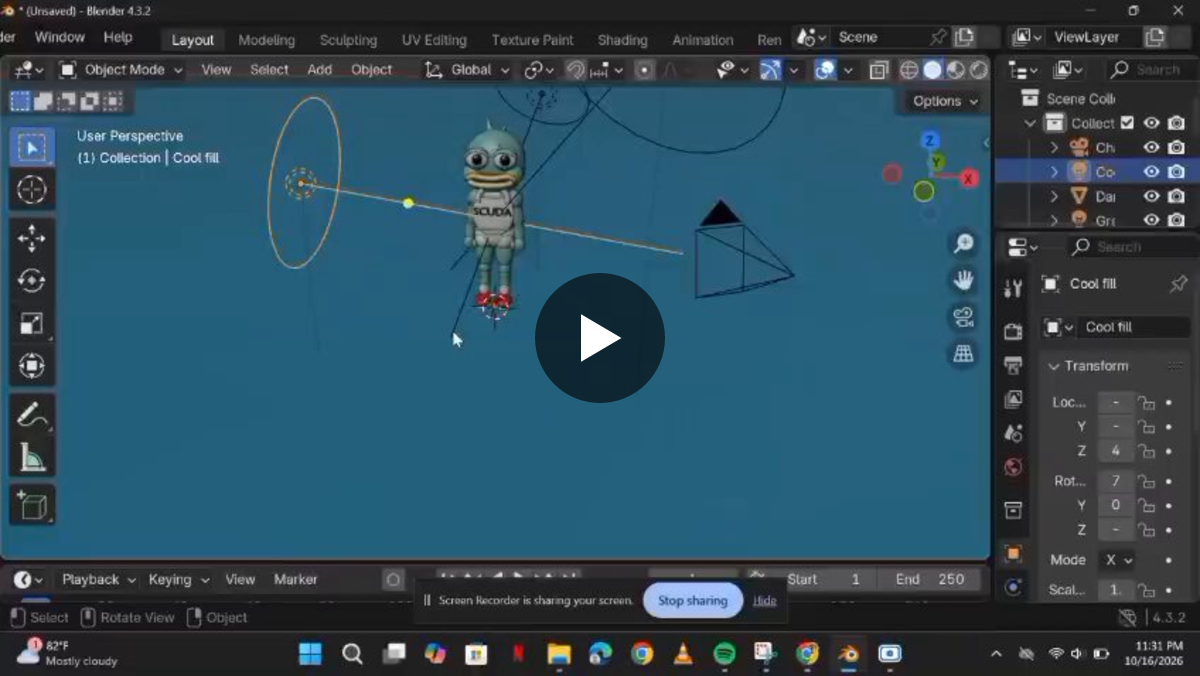Open the Global transform orientation dropdown
This screenshot has height=676, width=1200.
(x=467, y=70)
